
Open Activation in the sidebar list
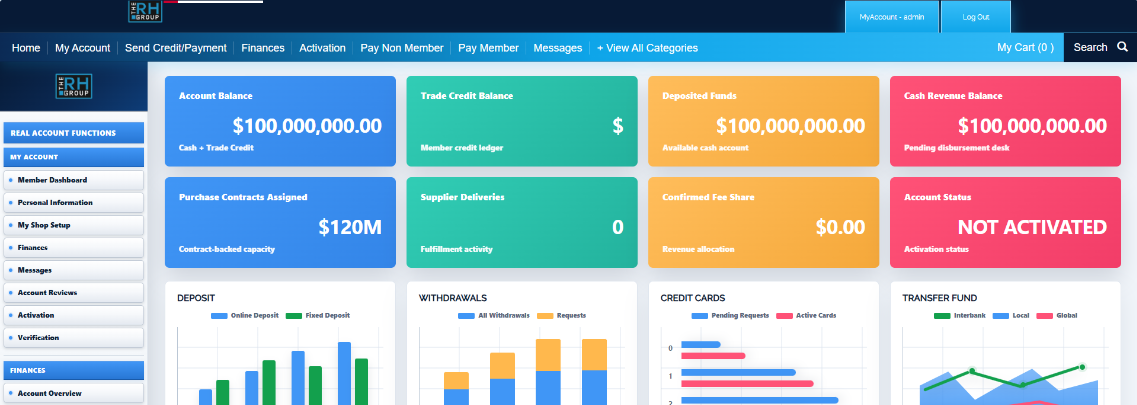coord(73,314)
